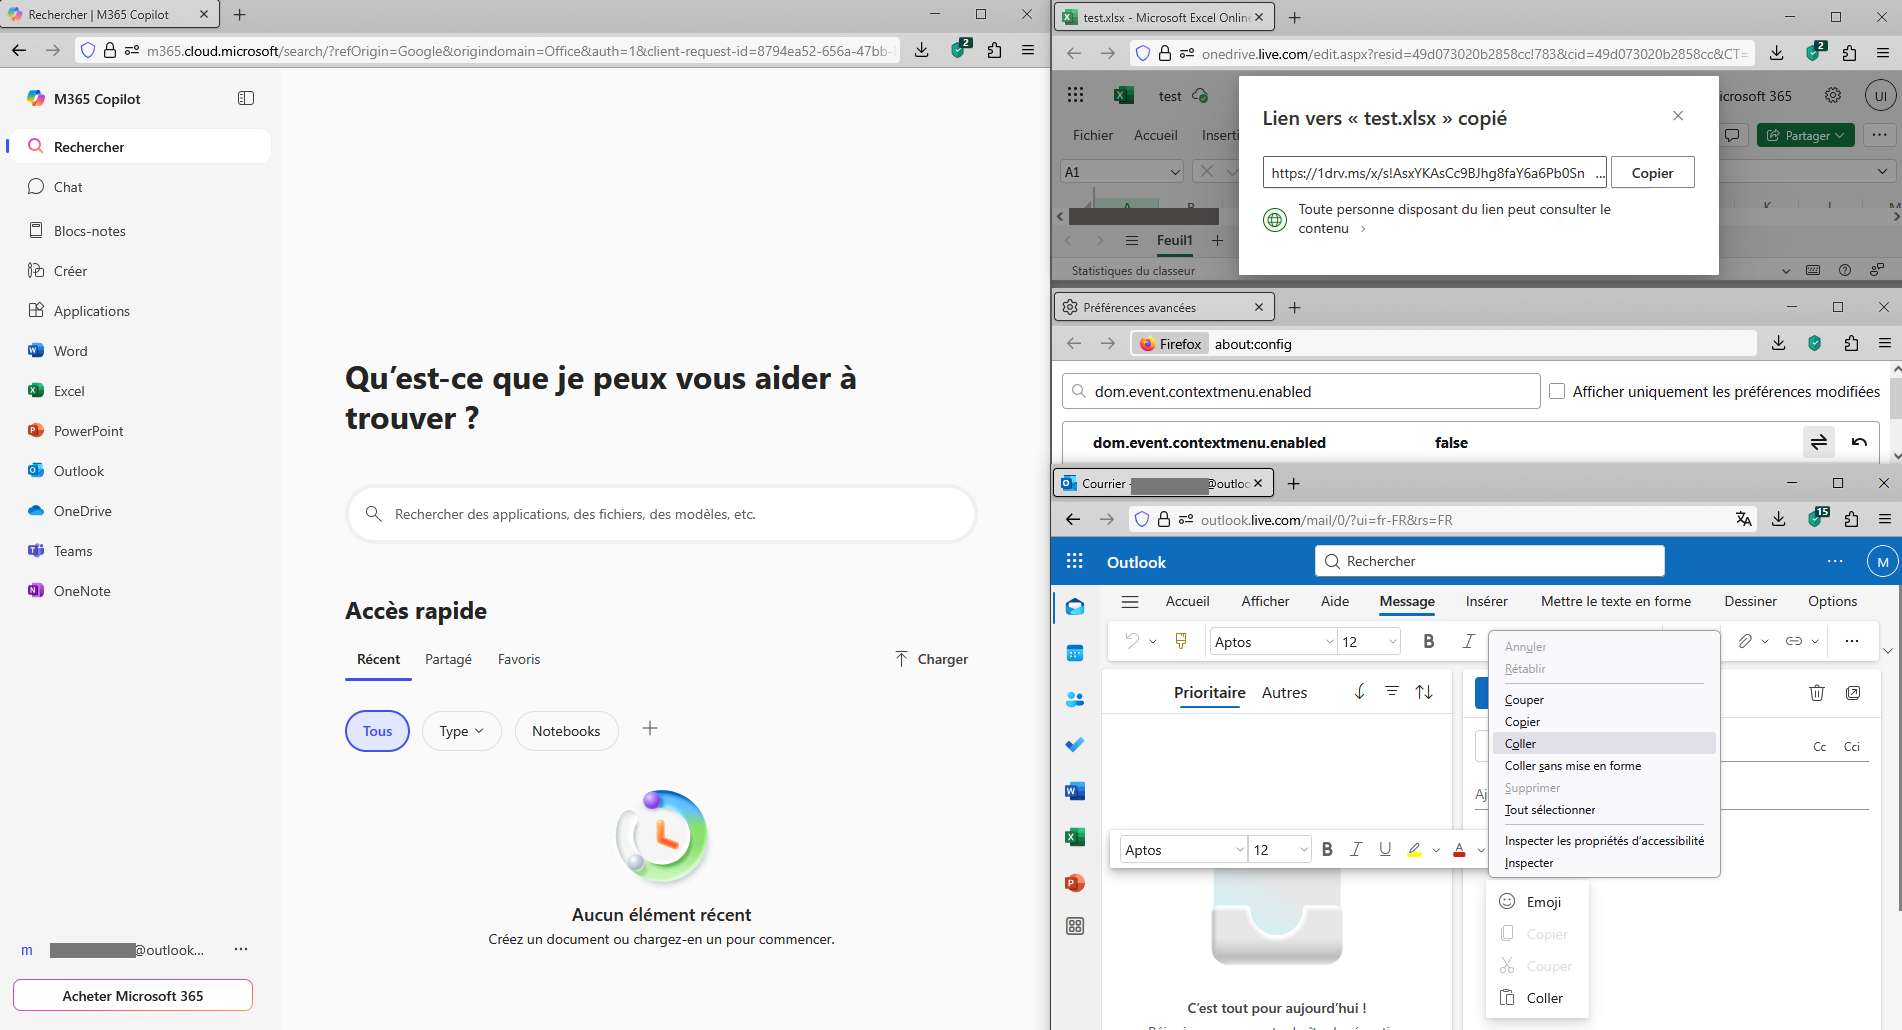Screen dimensions: 1902x1030
Task: Toggle dom.event.contextmenu.enabled preference value
Action: (1818, 442)
